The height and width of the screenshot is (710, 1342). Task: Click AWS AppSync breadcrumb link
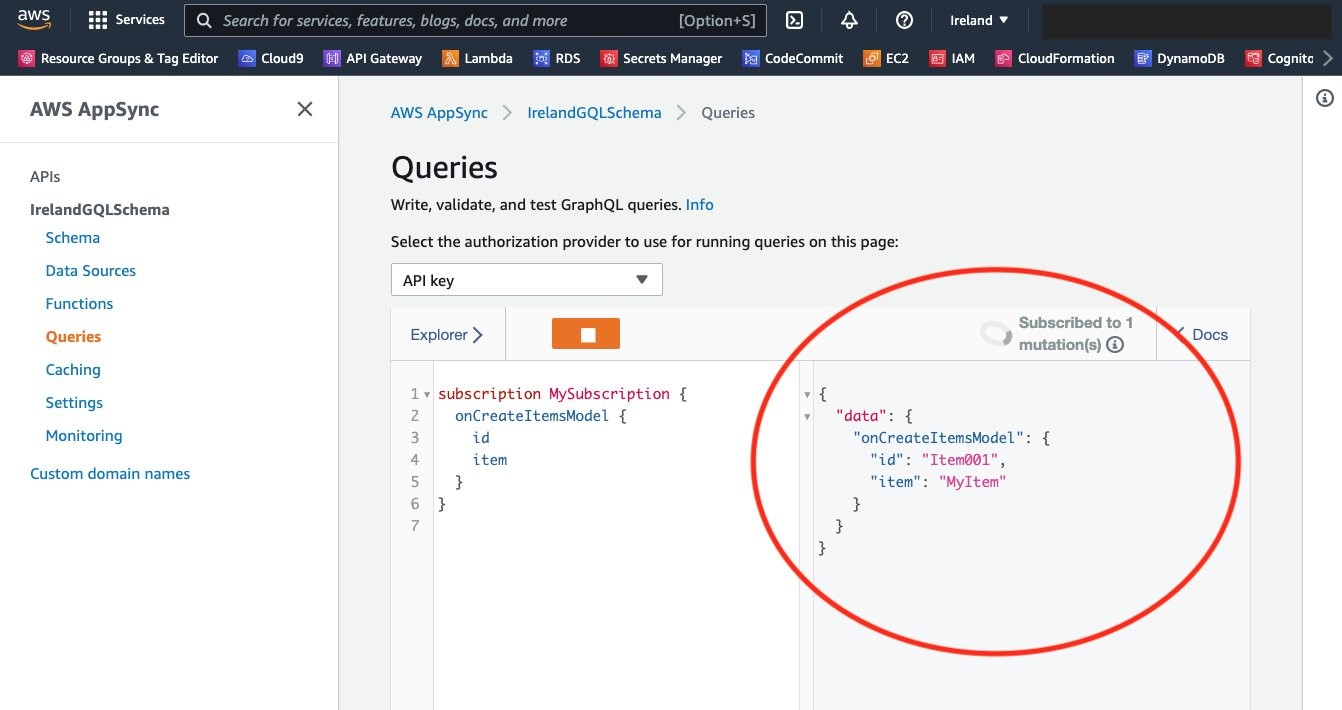click(439, 112)
